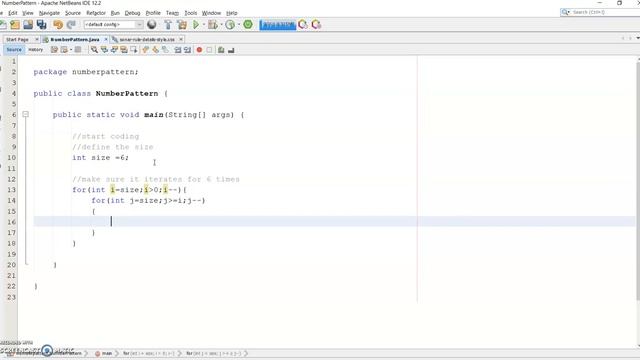Image resolution: width=640 pixels, height=360 pixels.
Task: Open the Edit menu
Action: tap(13, 13)
